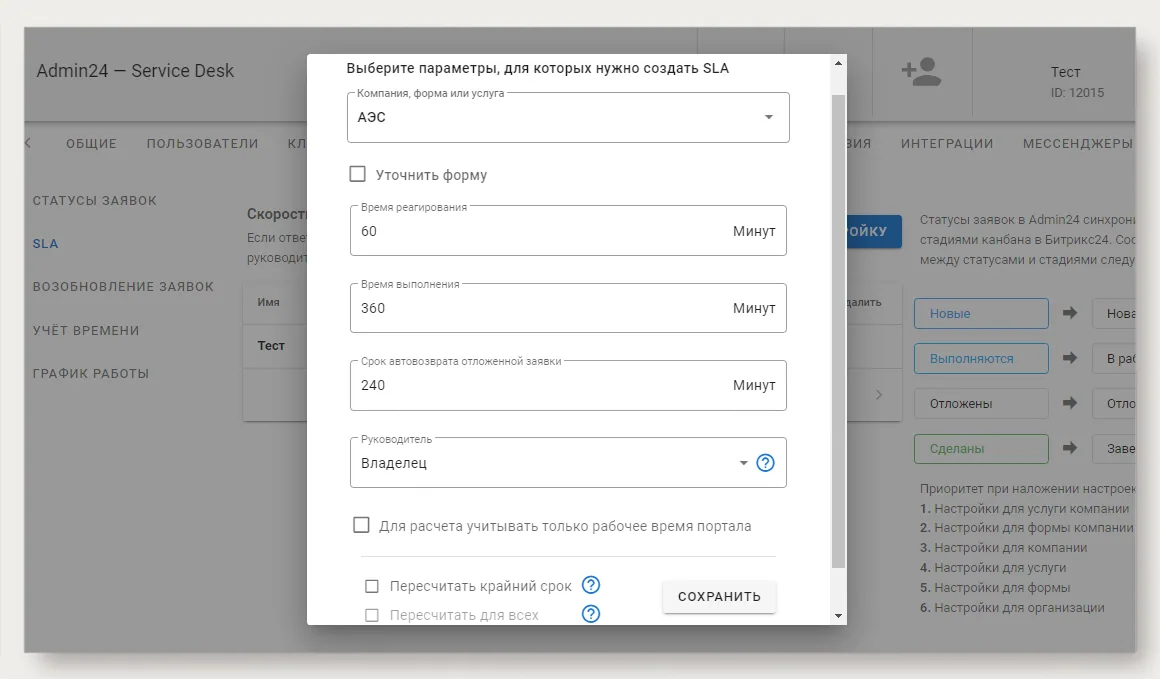1160x679 pixels.
Task: Click arrow icon next to Отложены status
Action: coord(1070,403)
